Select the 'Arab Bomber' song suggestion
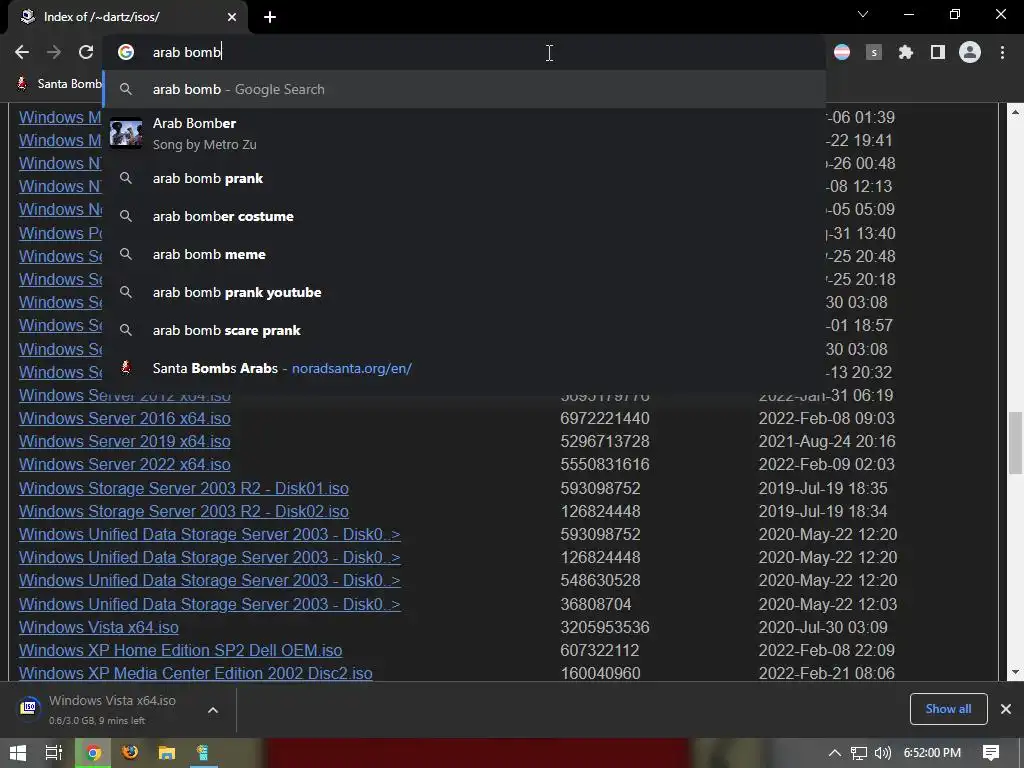Viewport: 1024px width, 768px height. point(464,133)
